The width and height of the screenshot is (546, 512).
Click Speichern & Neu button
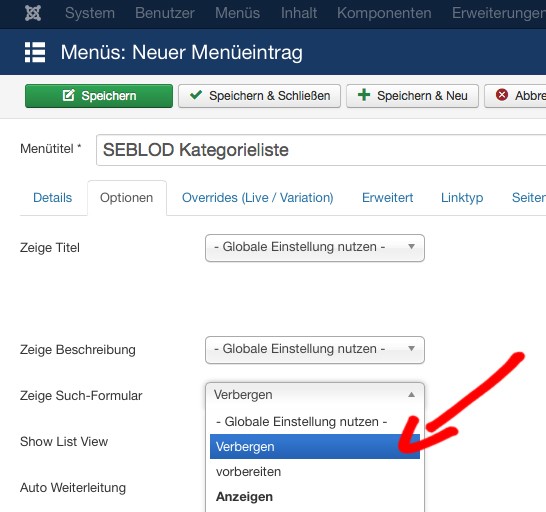pos(412,96)
